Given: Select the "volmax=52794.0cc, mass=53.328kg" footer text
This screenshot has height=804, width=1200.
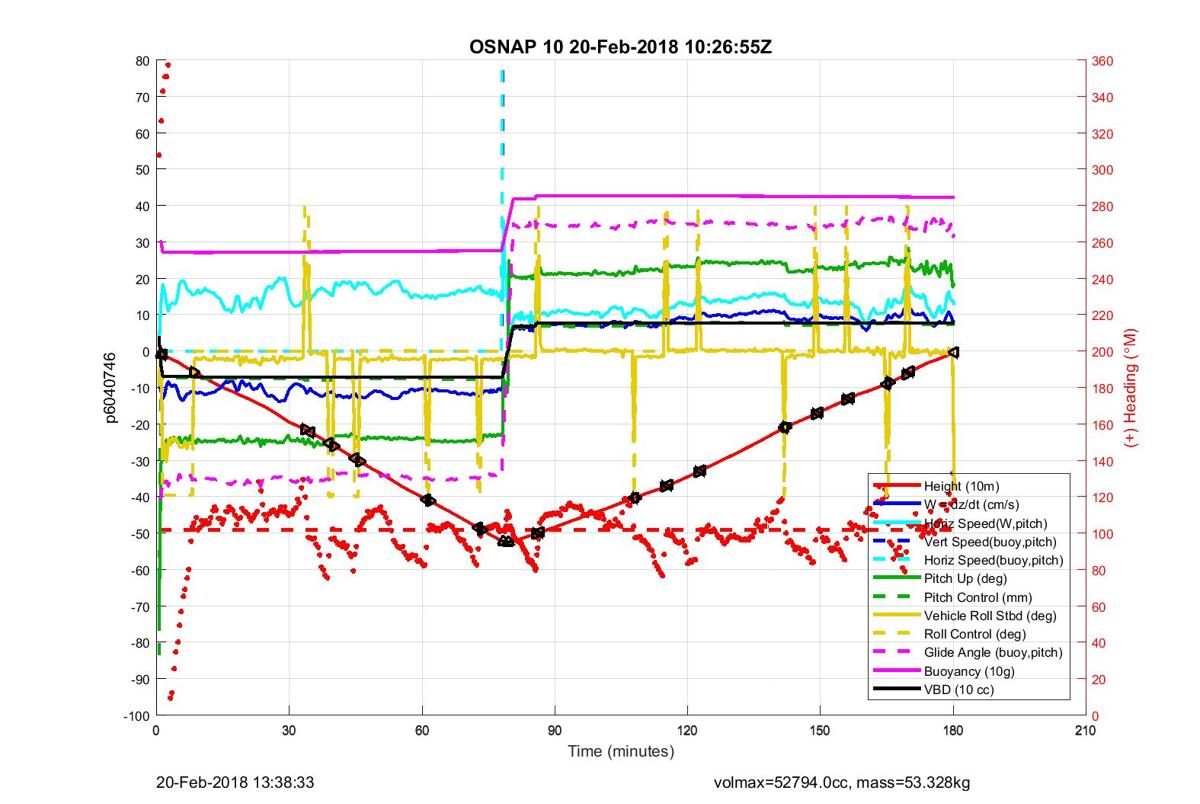Looking at the screenshot, I should [841, 782].
